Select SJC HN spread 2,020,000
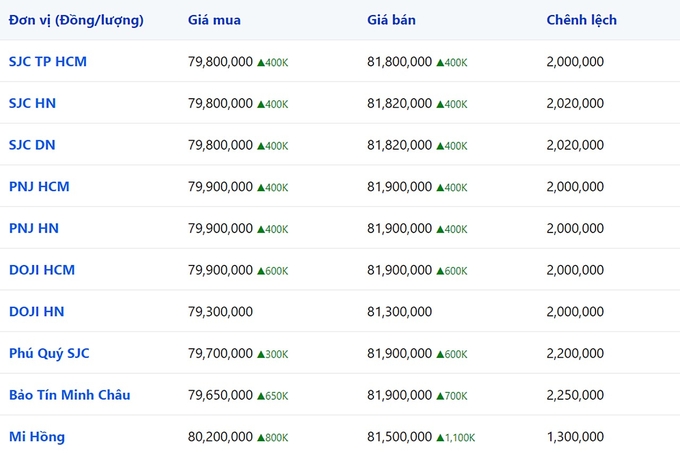 point(575,103)
